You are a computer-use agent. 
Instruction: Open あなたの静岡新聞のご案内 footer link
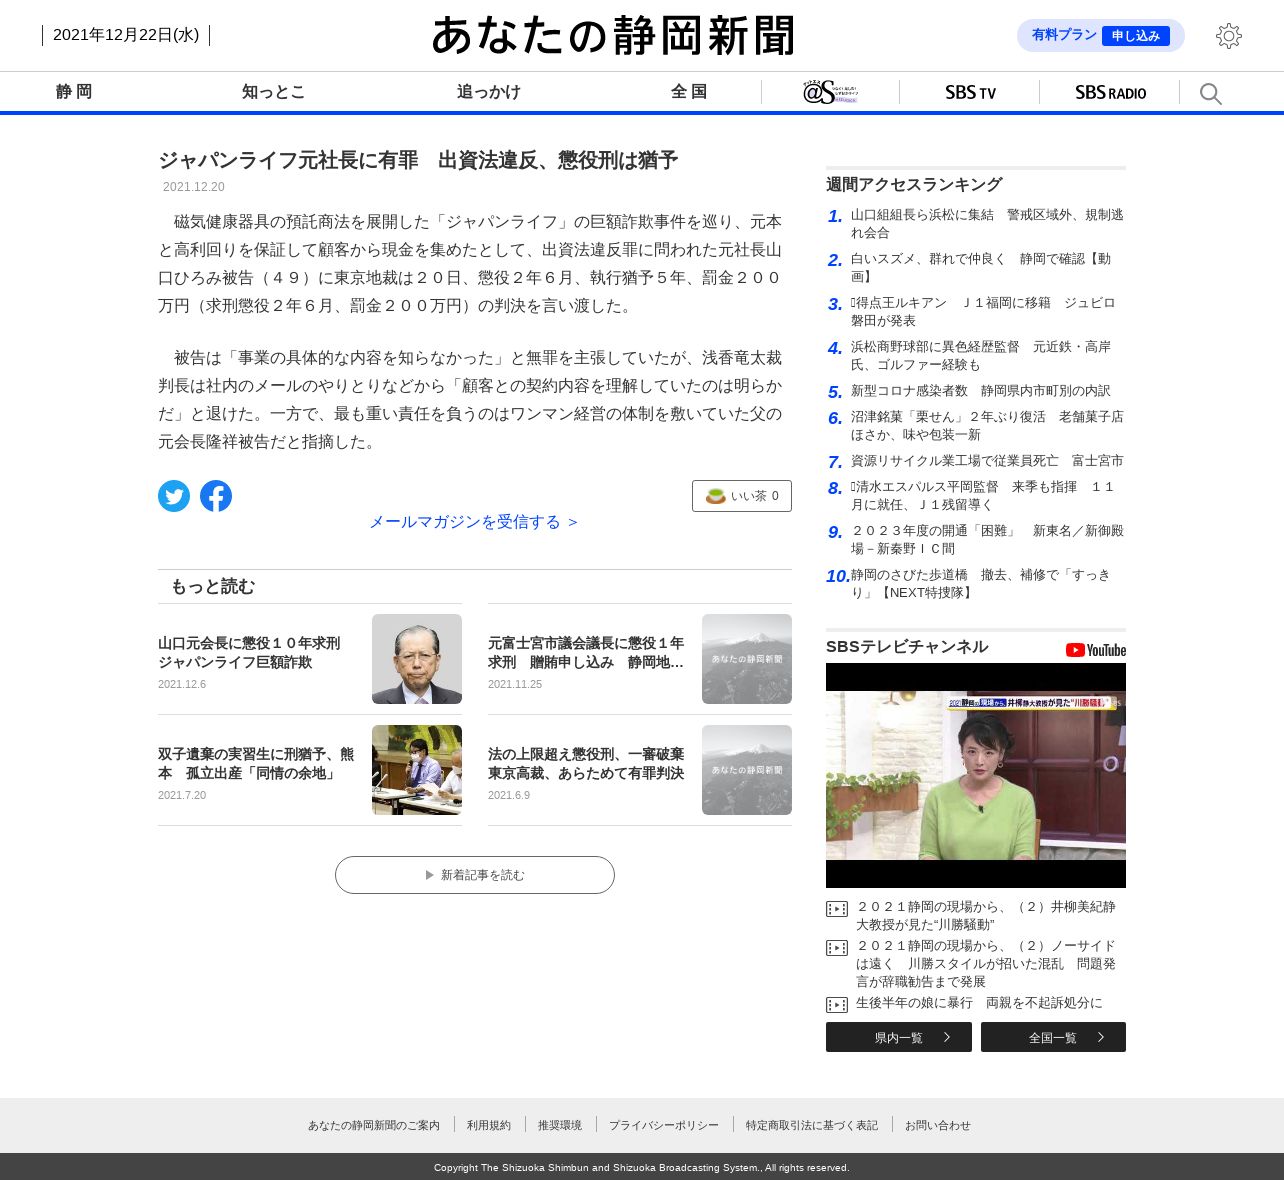374,1126
